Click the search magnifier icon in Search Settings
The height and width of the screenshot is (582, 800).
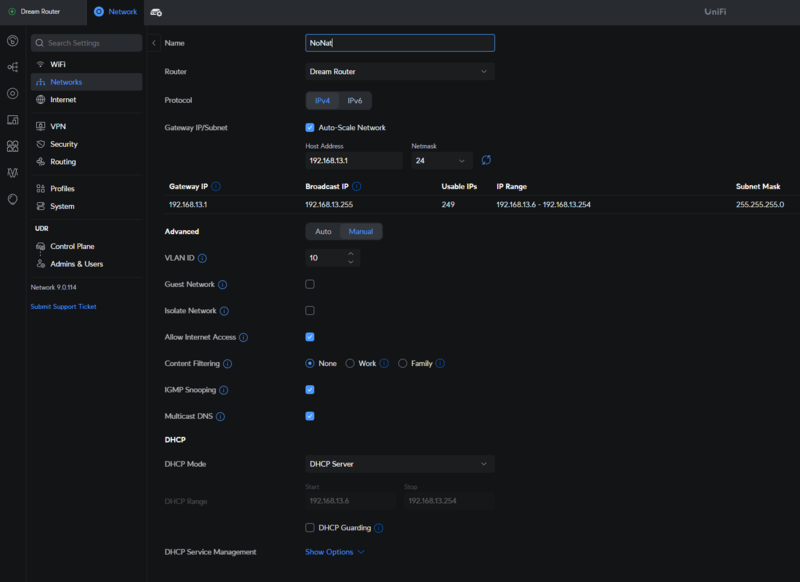[x=40, y=43]
